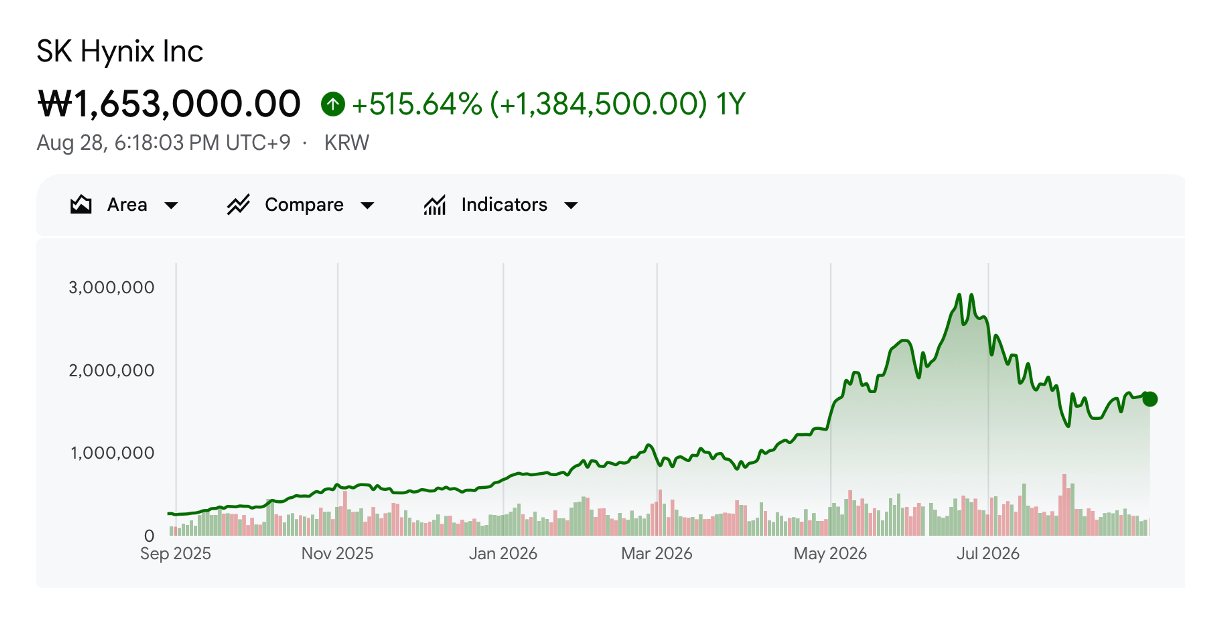The width and height of the screenshot is (1218, 626).
Task: Open the Area chart style menu
Action: (127, 205)
